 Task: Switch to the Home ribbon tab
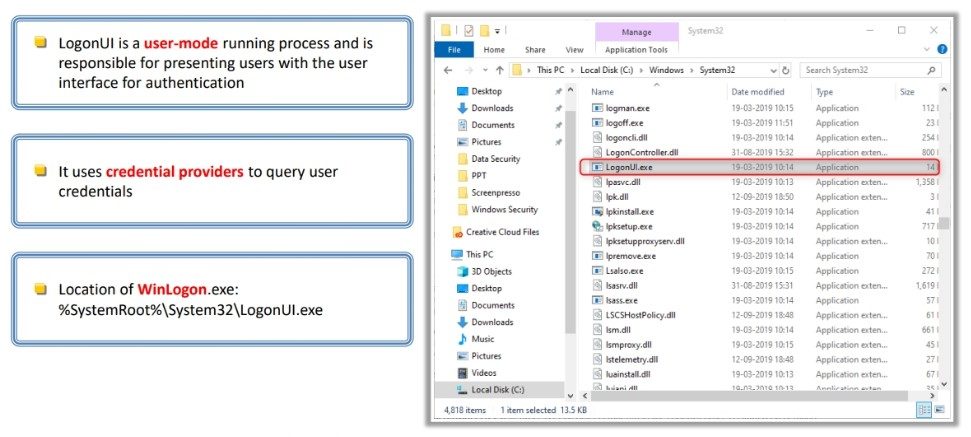494,50
